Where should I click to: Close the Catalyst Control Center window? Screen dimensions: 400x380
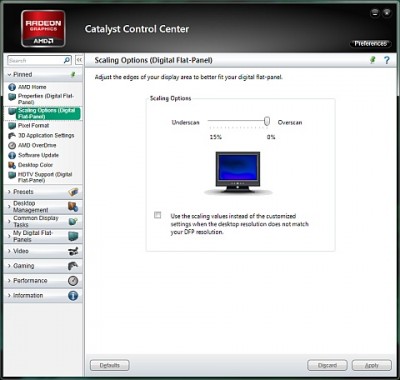387,13
